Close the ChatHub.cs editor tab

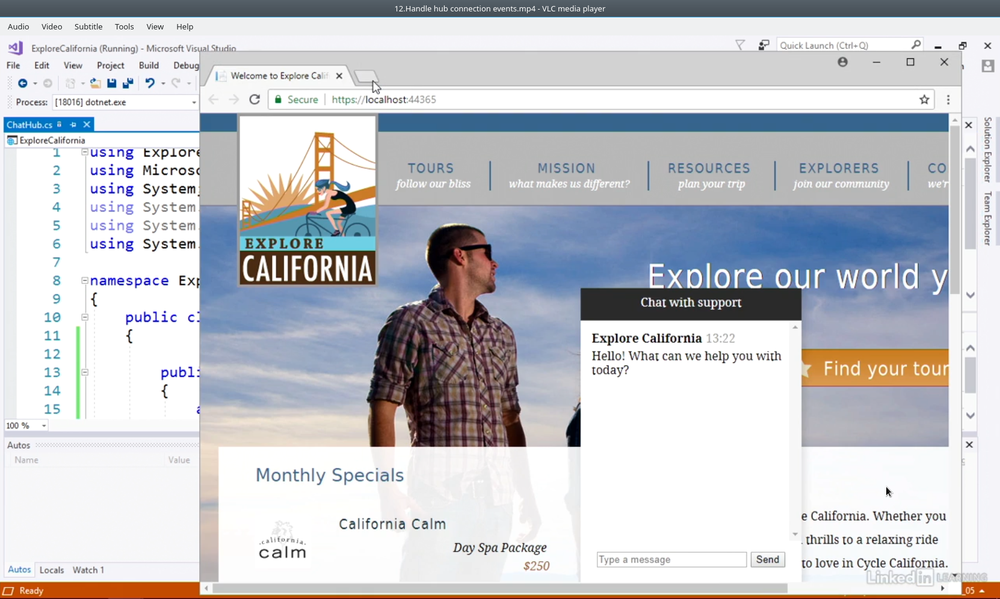[x=87, y=124]
